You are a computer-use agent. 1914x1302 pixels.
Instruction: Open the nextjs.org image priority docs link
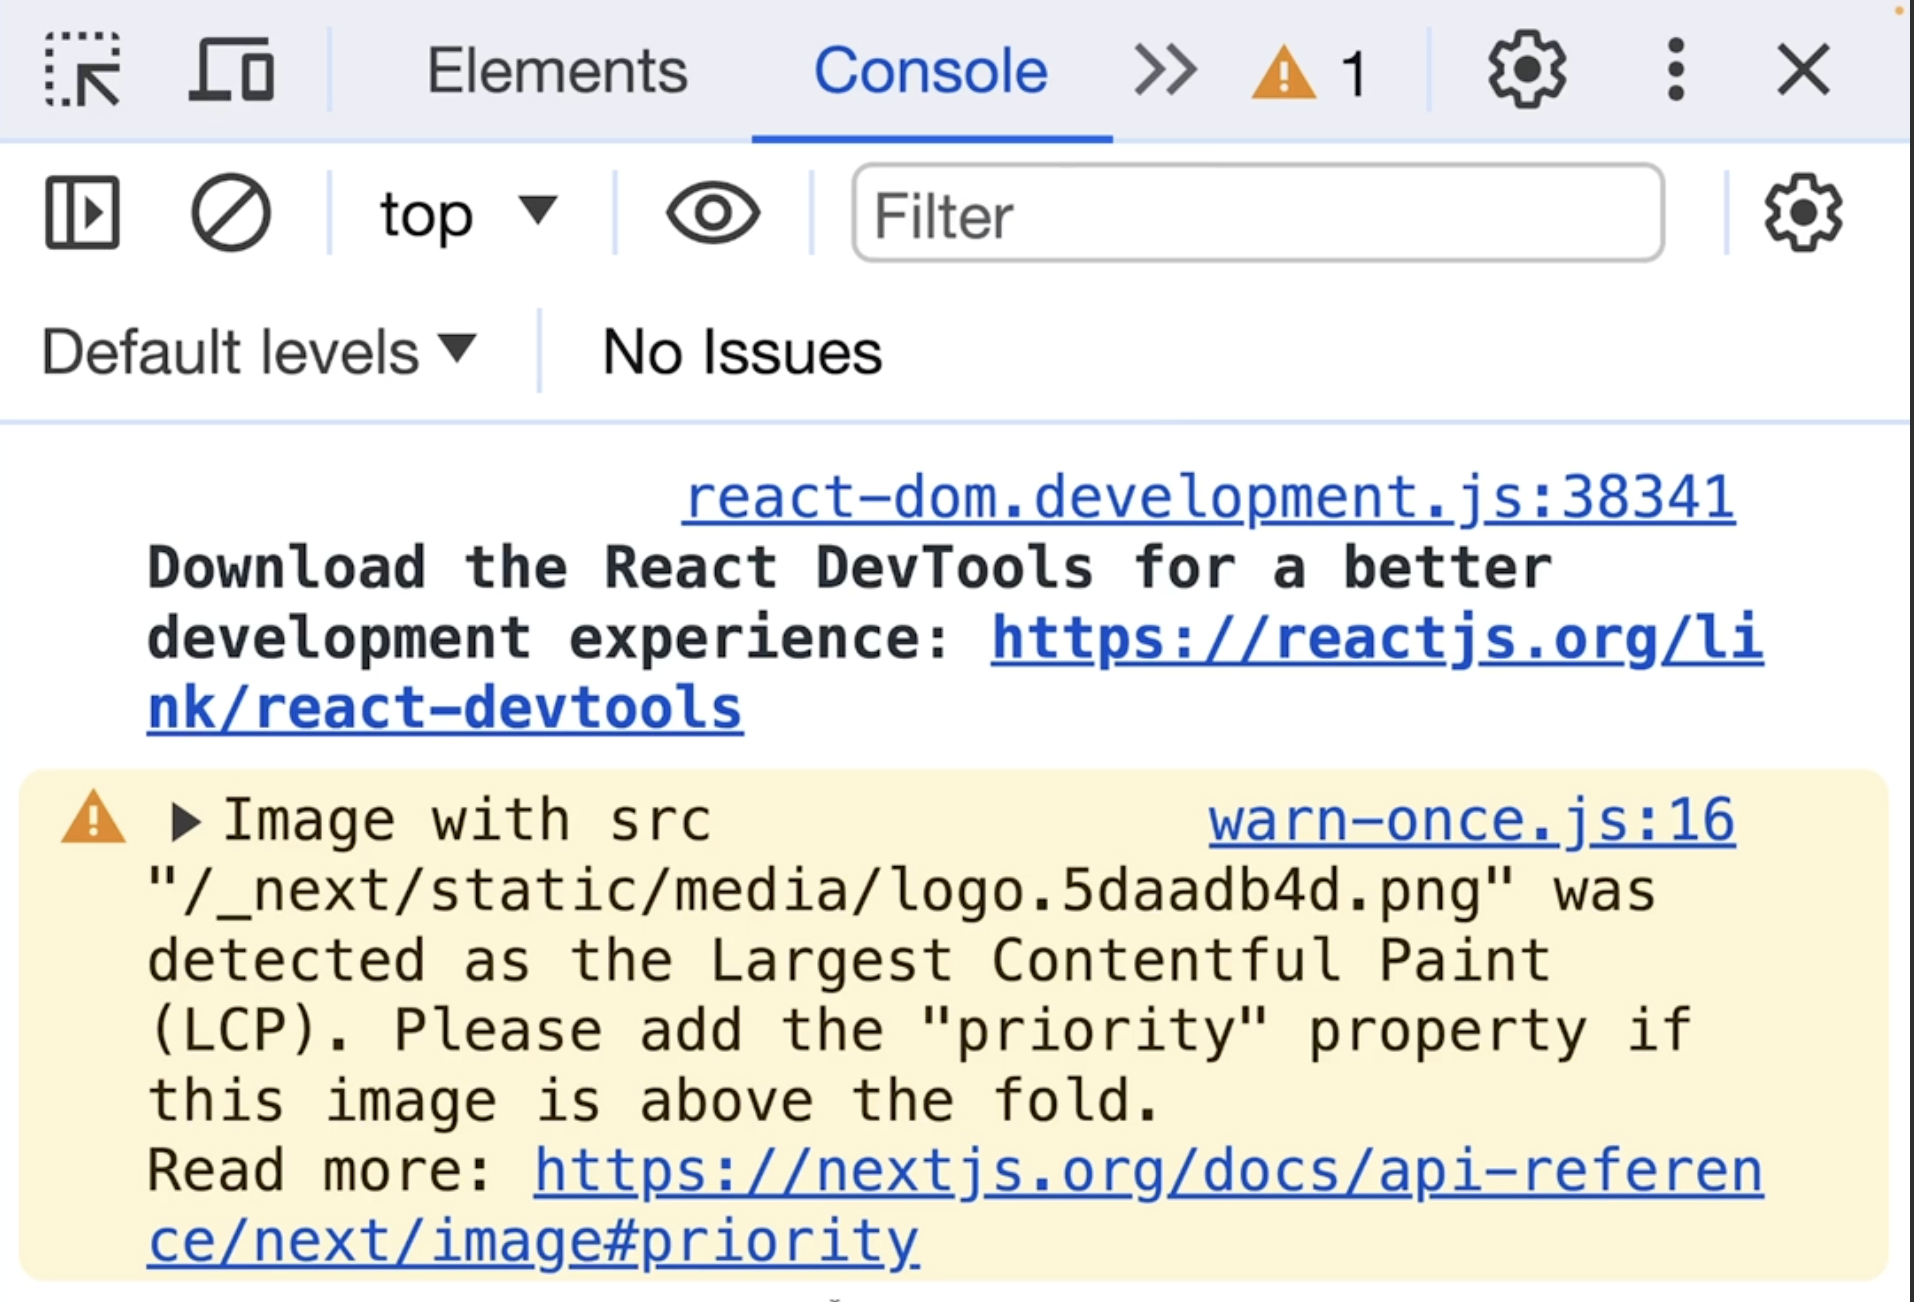955,1206
